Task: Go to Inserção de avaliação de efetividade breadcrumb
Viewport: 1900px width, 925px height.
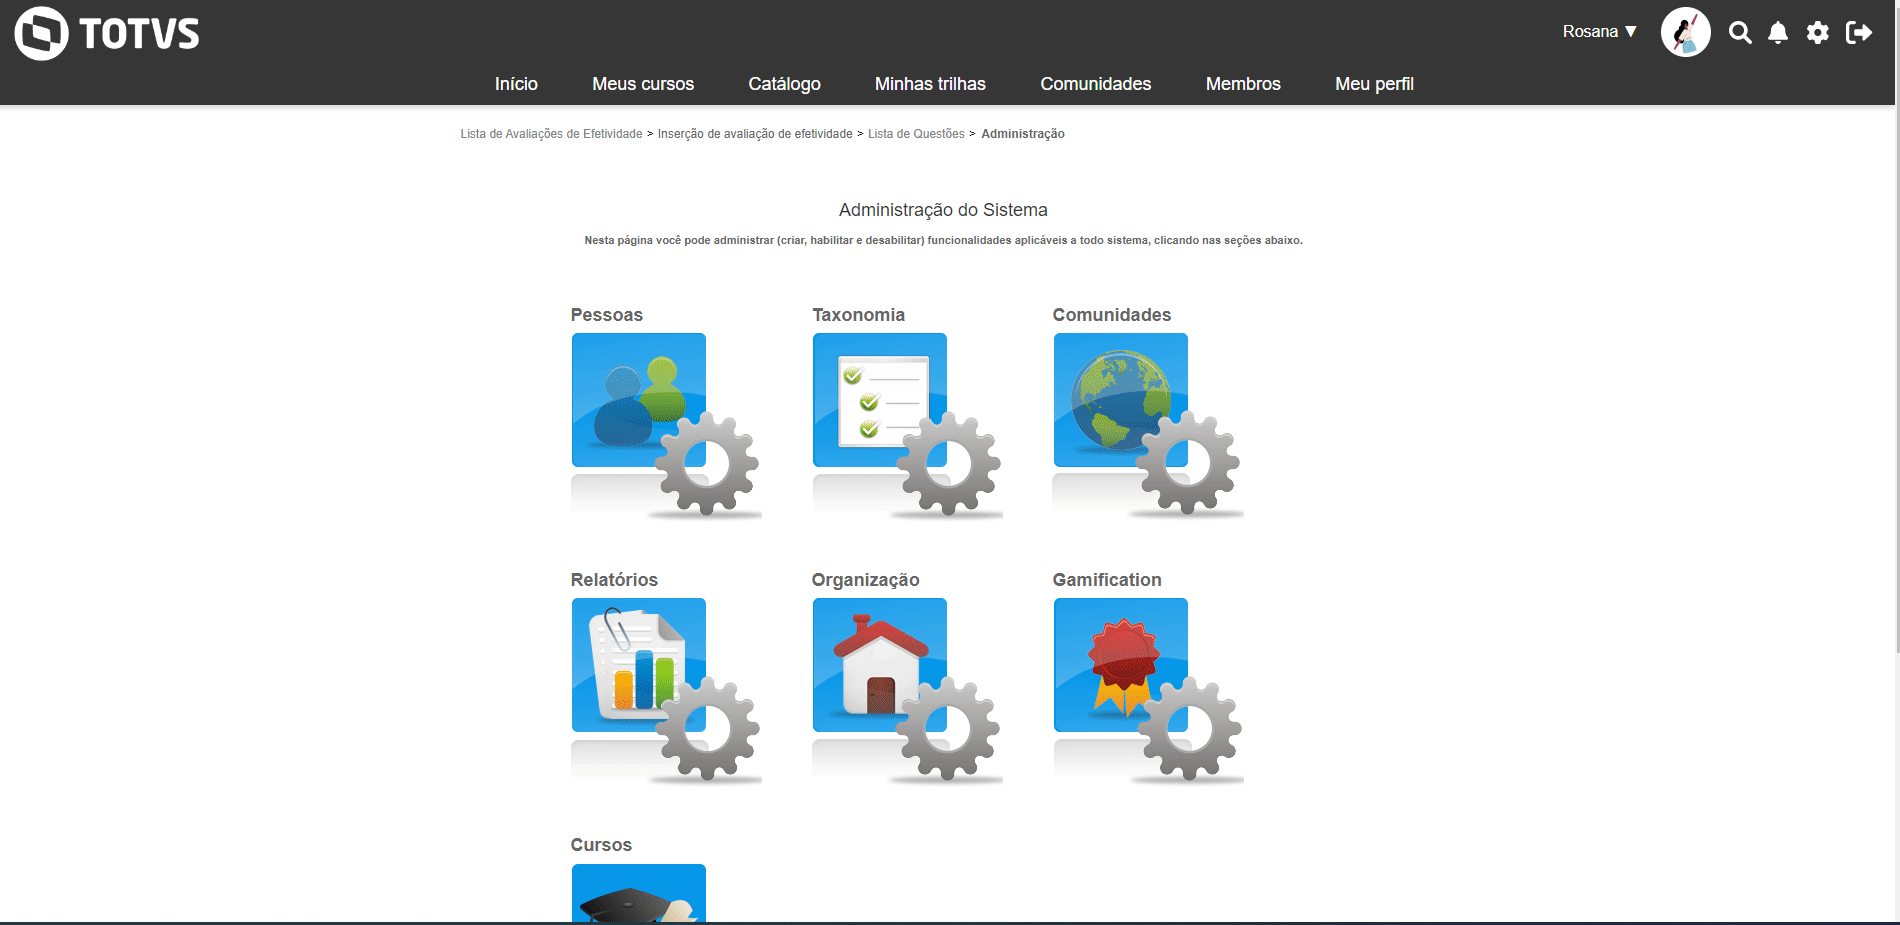Action: (x=755, y=134)
